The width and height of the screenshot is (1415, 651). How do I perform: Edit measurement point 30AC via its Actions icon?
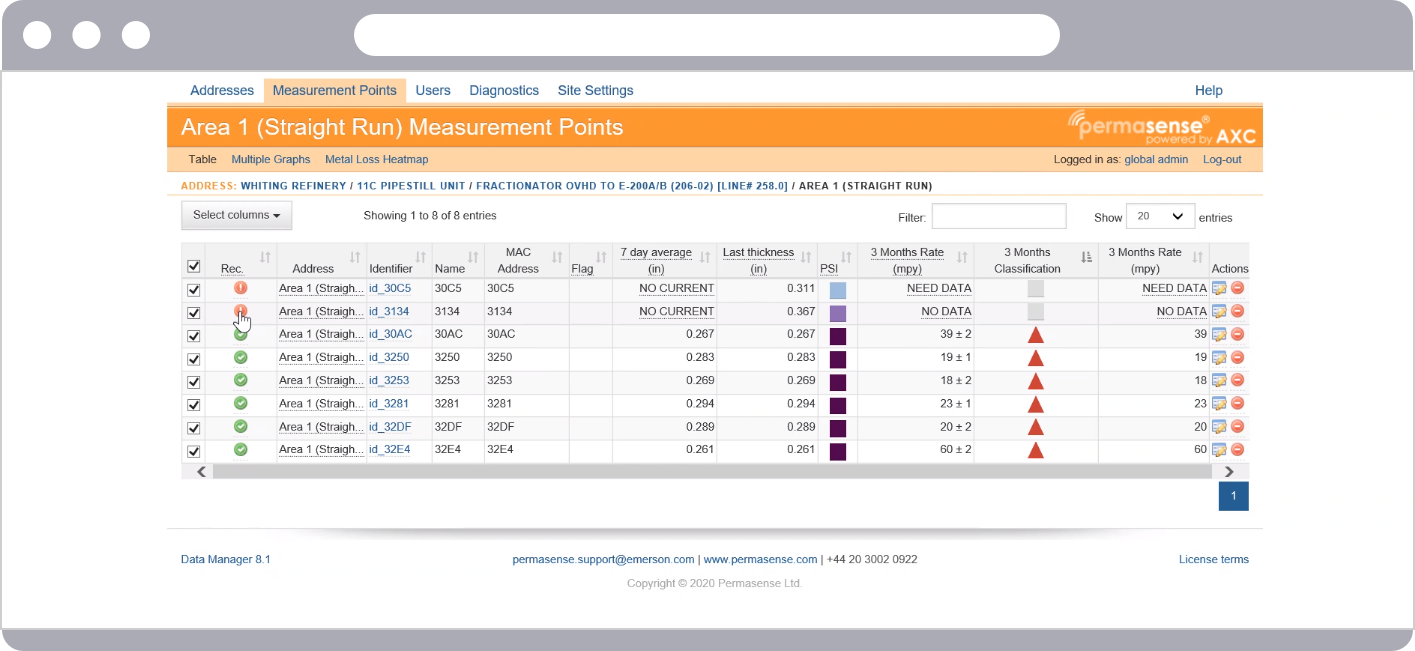(x=1219, y=334)
